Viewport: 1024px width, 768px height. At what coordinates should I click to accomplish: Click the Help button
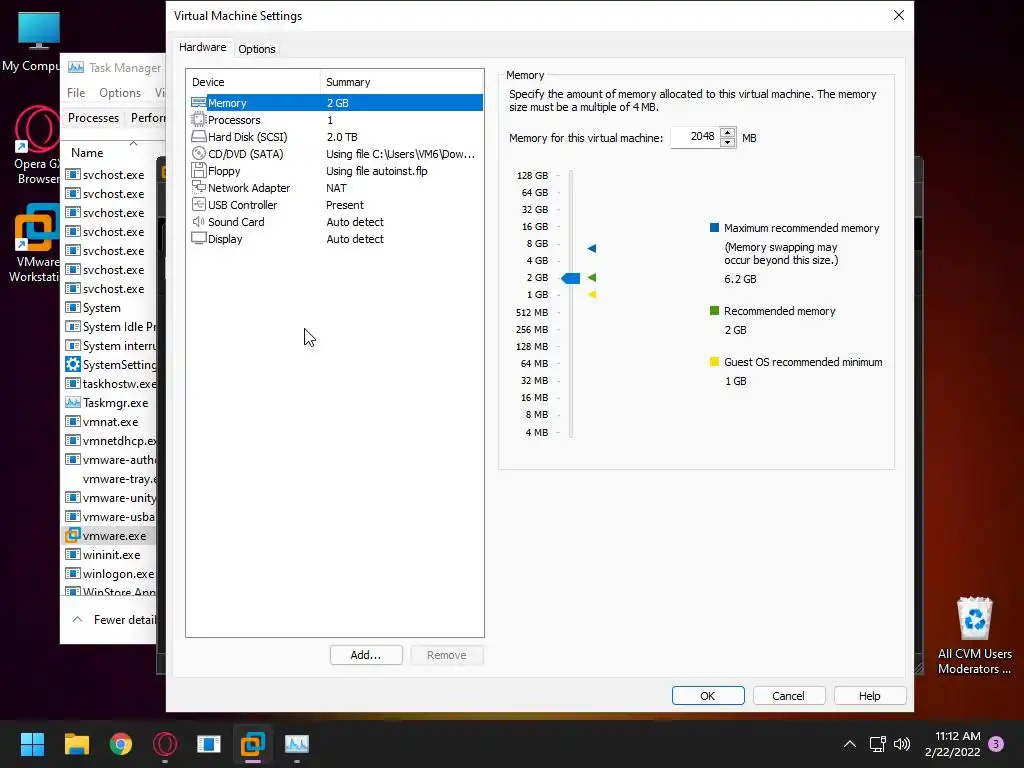(x=869, y=696)
